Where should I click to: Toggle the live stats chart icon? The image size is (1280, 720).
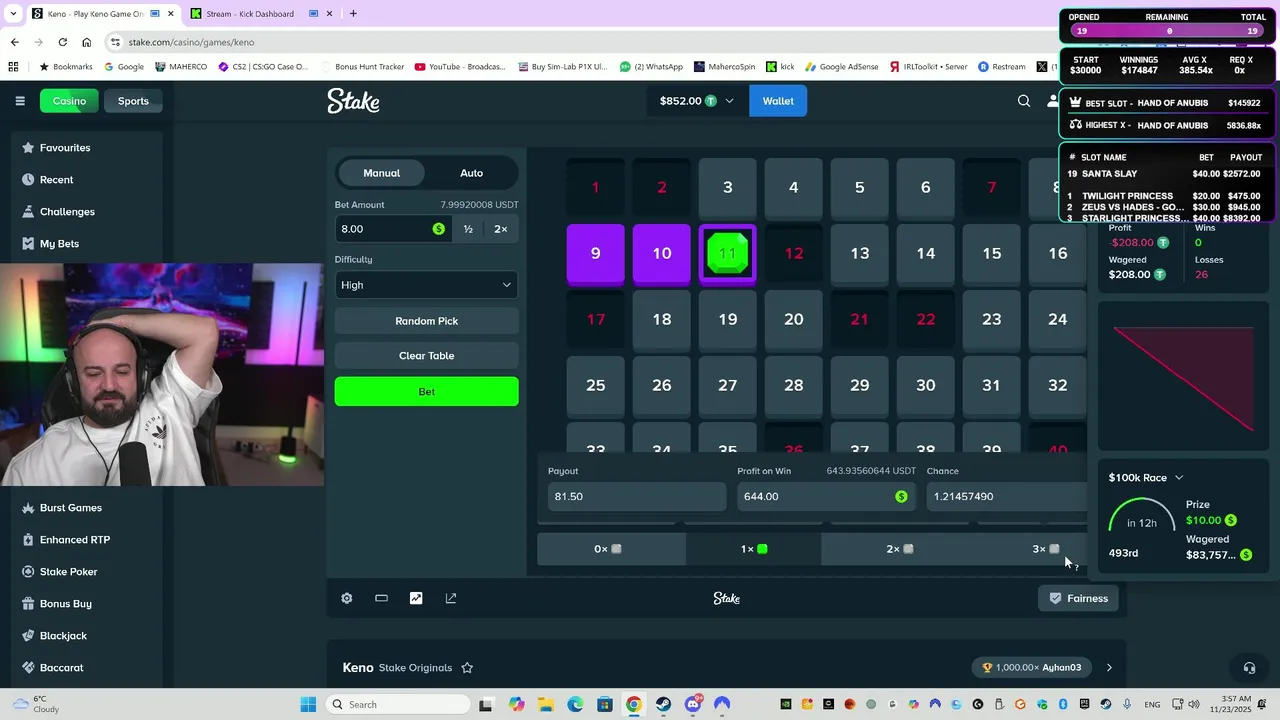416,598
